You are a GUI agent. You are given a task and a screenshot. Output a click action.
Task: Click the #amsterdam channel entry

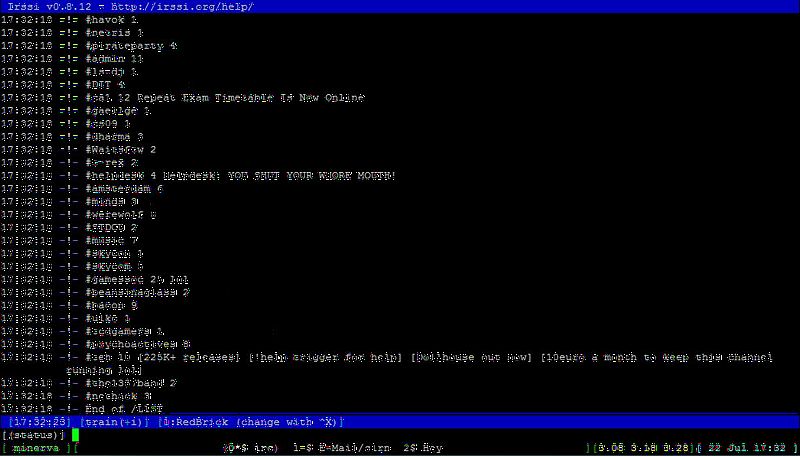124,189
